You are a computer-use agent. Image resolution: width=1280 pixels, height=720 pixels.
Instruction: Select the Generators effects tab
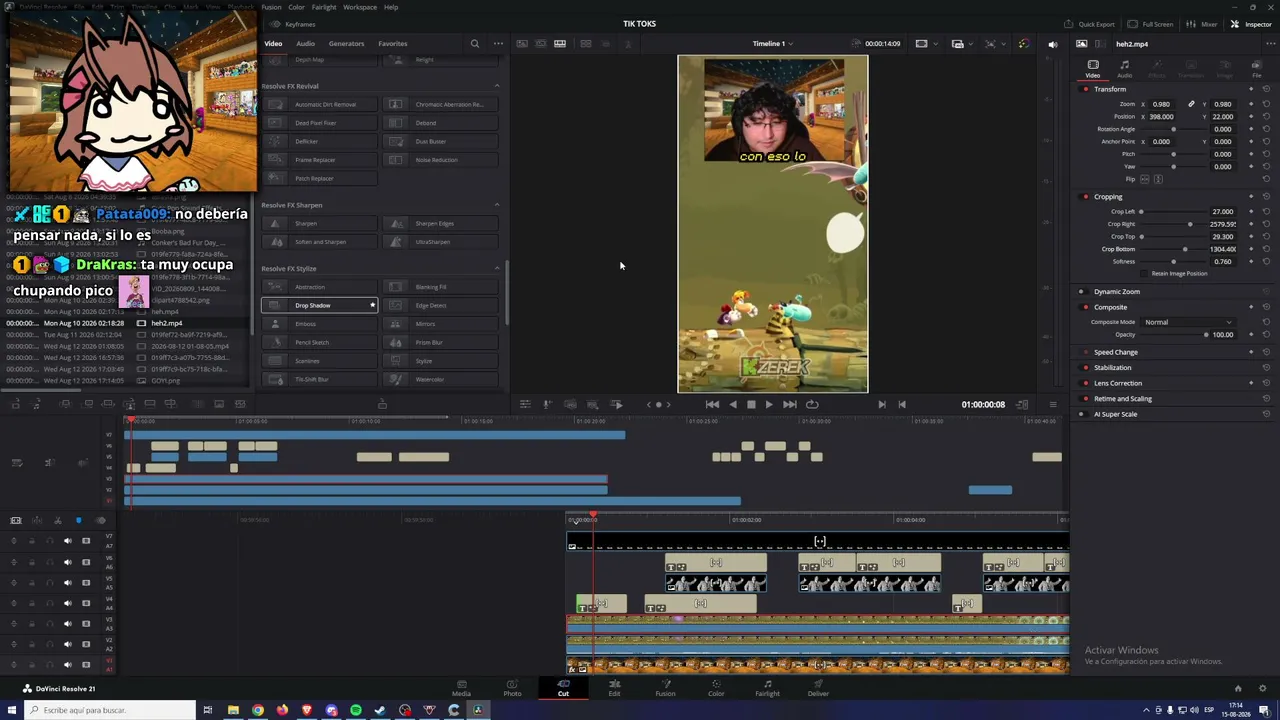click(346, 44)
